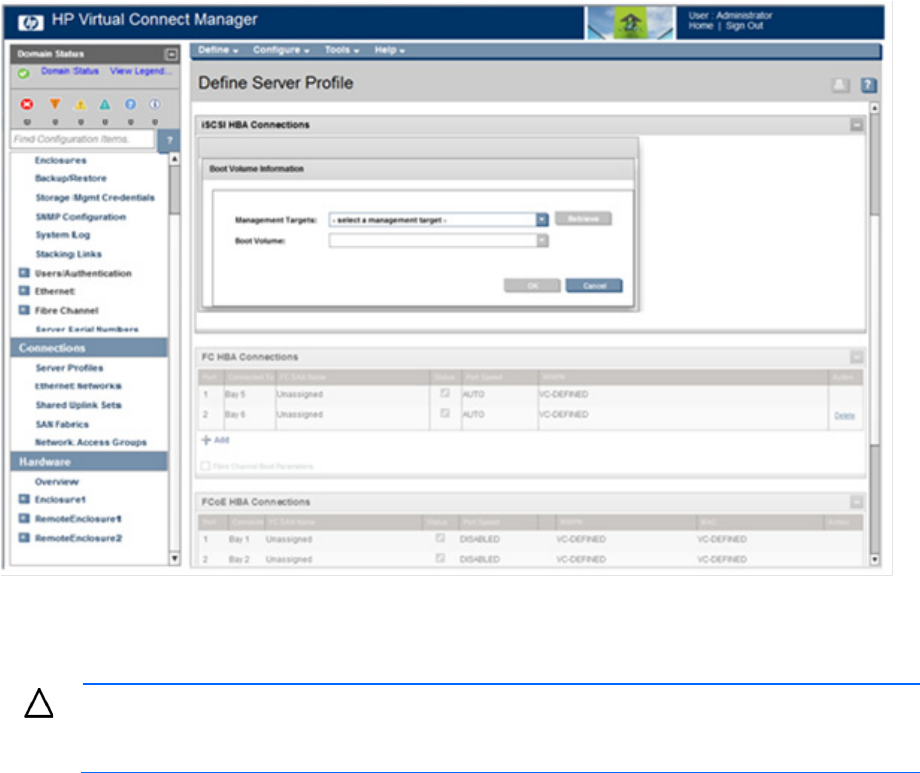Click the red critical status icon
The width and height of the screenshot is (920, 773).
[x=27, y=104]
